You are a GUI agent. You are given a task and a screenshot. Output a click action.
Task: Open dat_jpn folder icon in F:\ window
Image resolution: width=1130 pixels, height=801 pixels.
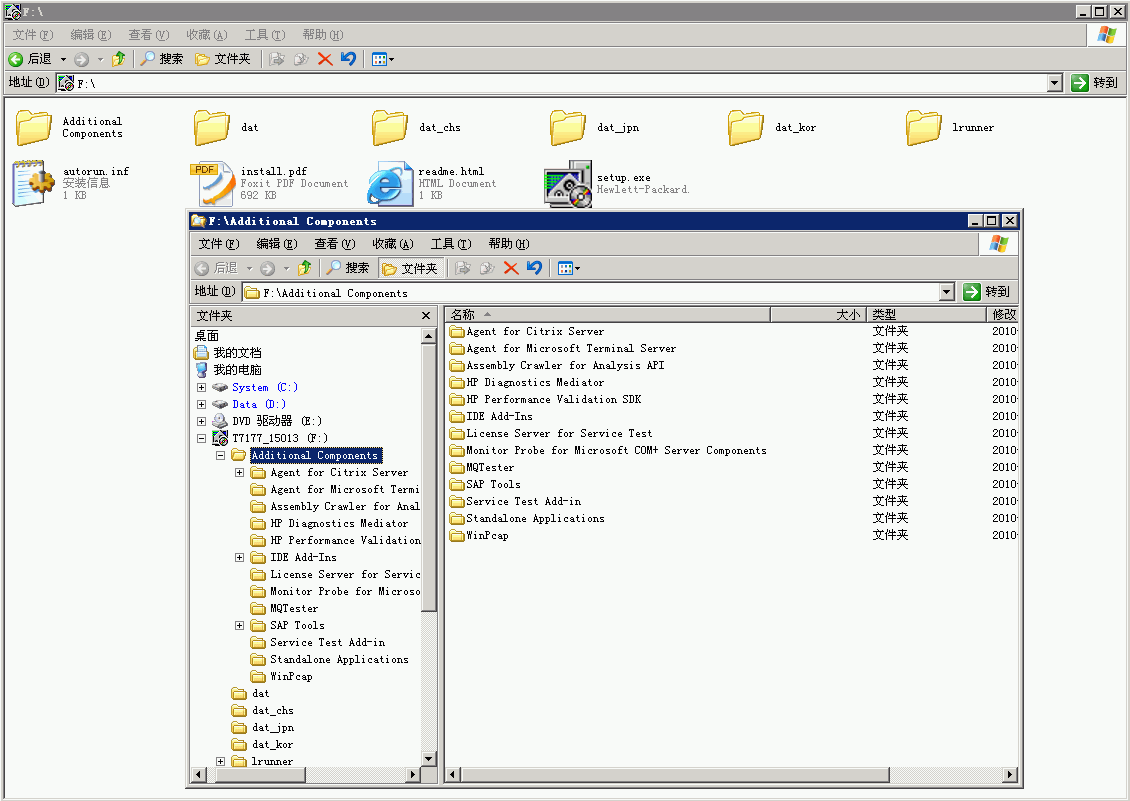pos(568,128)
